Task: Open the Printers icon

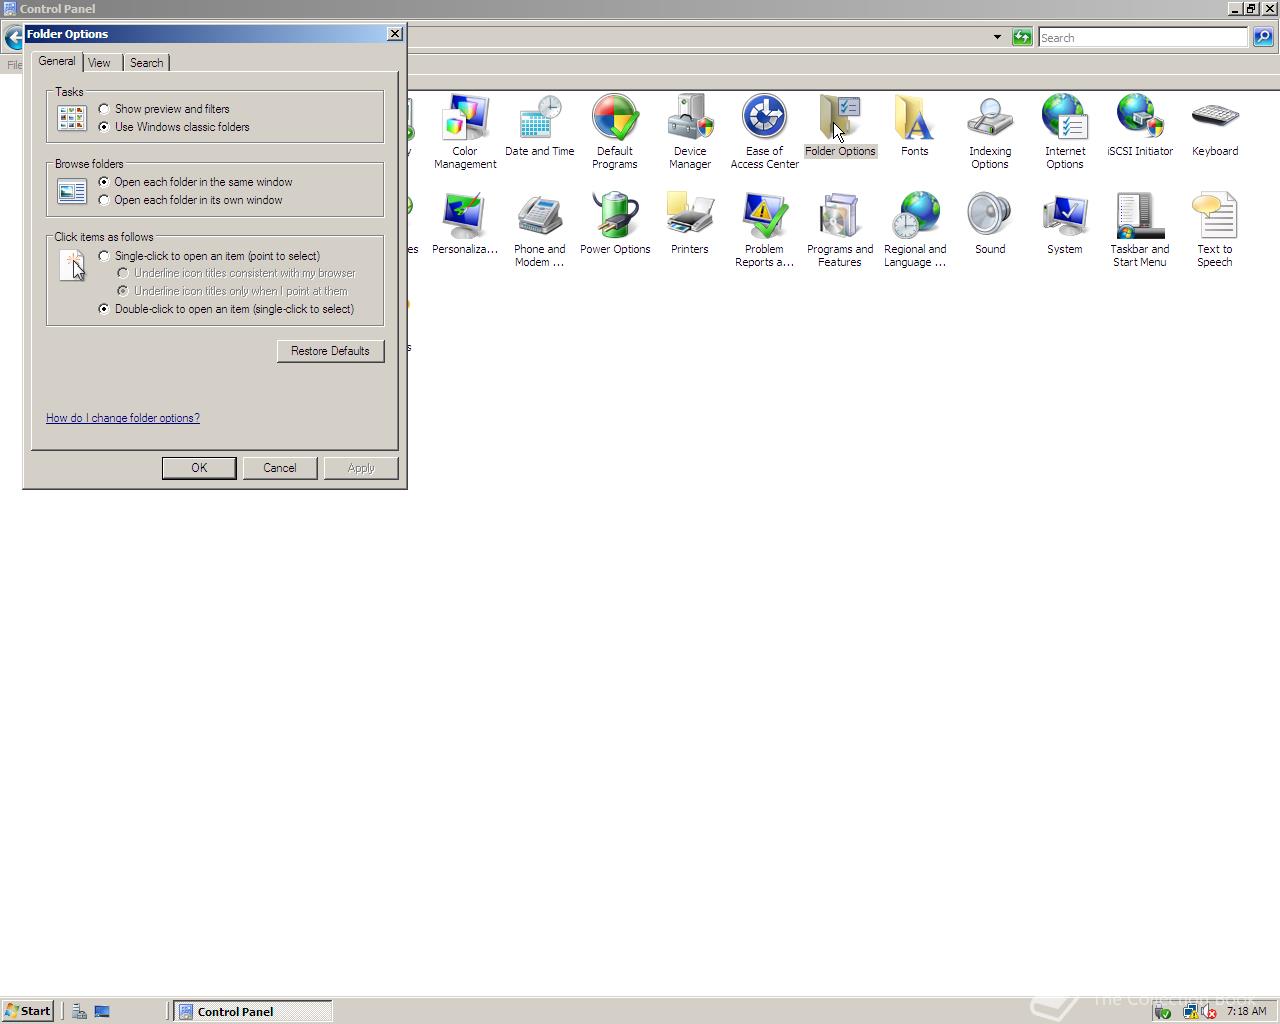Action: (690, 224)
